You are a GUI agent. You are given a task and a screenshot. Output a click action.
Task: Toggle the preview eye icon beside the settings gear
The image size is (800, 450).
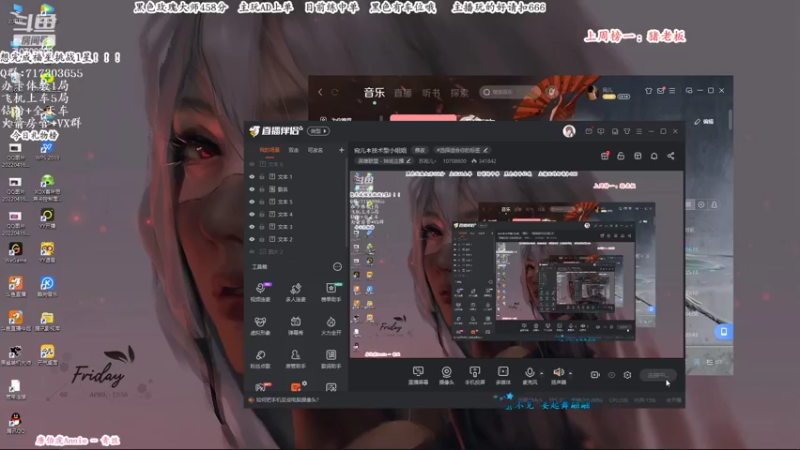pyautogui.click(x=611, y=375)
